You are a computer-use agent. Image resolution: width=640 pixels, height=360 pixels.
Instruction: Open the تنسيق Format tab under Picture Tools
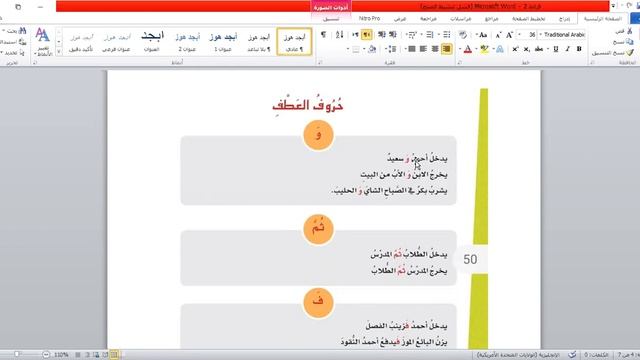click(331, 19)
